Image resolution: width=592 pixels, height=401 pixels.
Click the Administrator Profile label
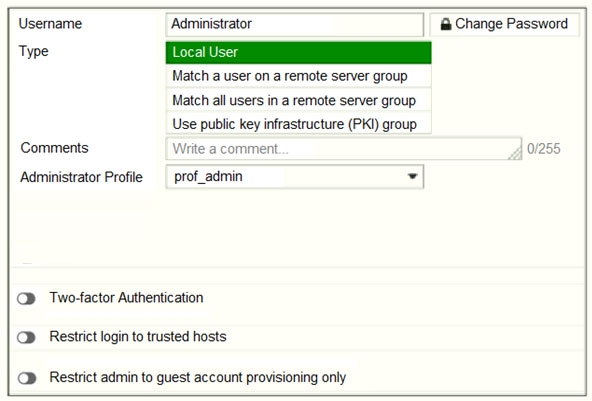click(x=82, y=177)
